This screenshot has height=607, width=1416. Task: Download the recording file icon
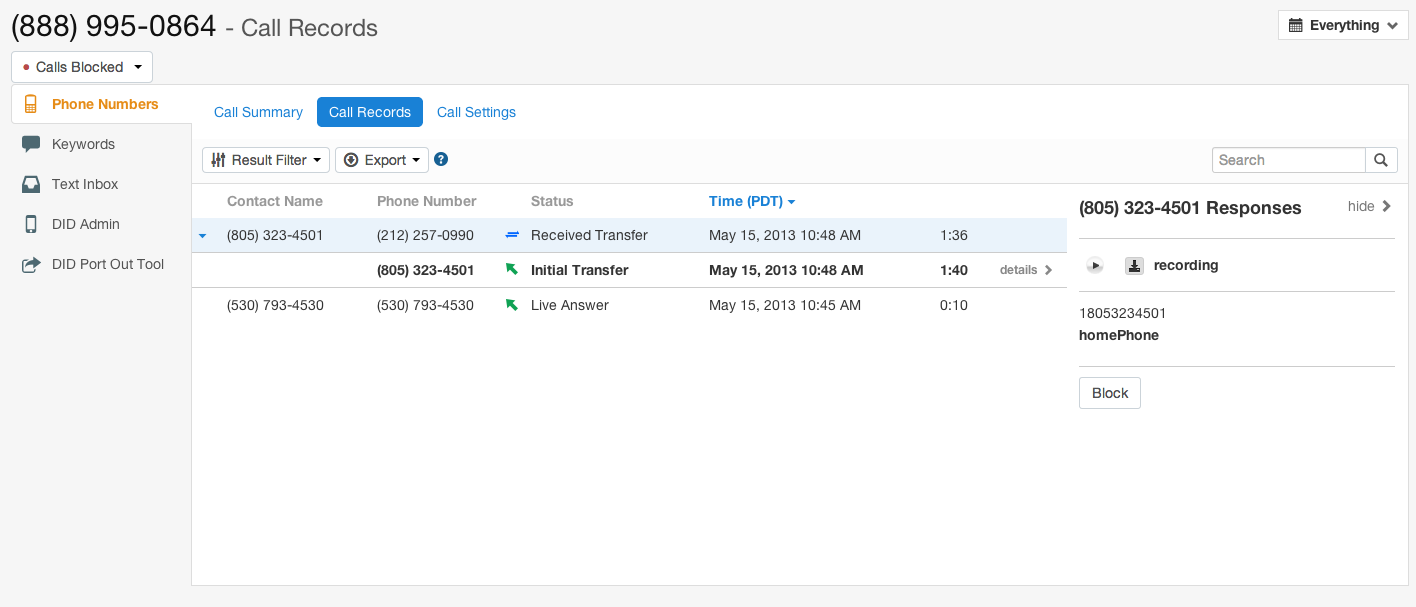pyautogui.click(x=1134, y=266)
